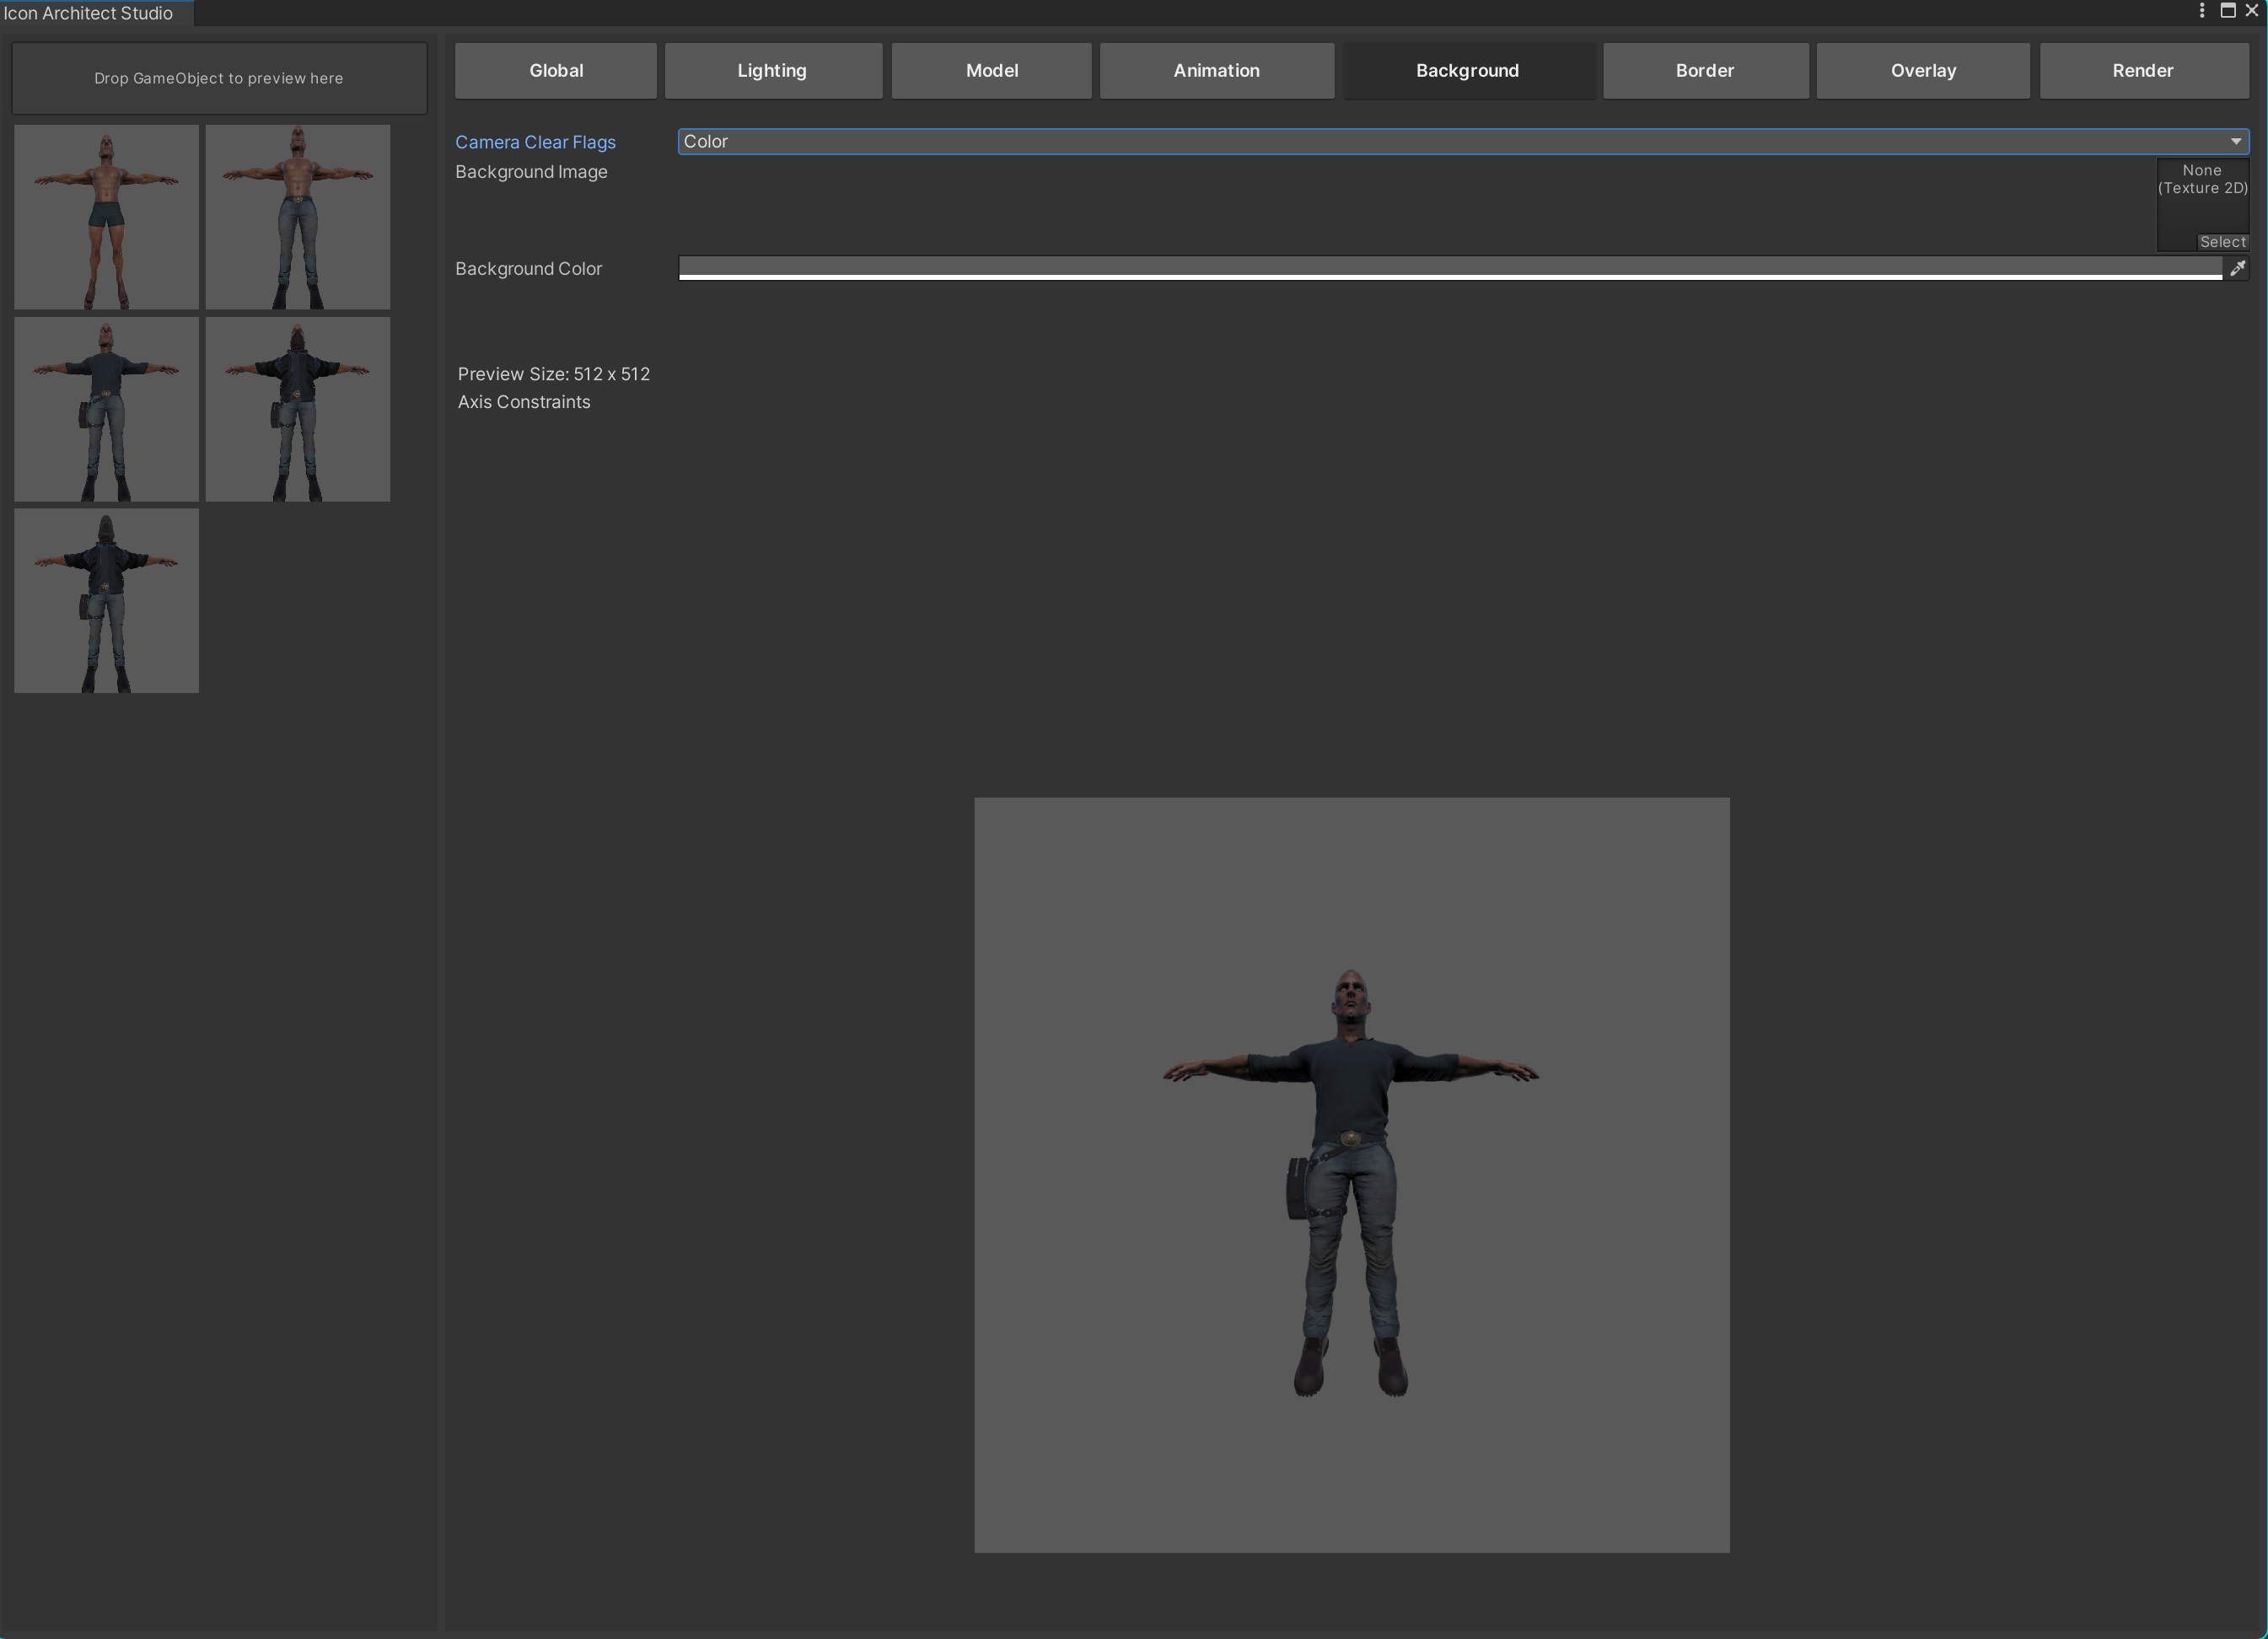
Task: Maximize the Icon Architect Studio window
Action: (x=2227, y=11)
